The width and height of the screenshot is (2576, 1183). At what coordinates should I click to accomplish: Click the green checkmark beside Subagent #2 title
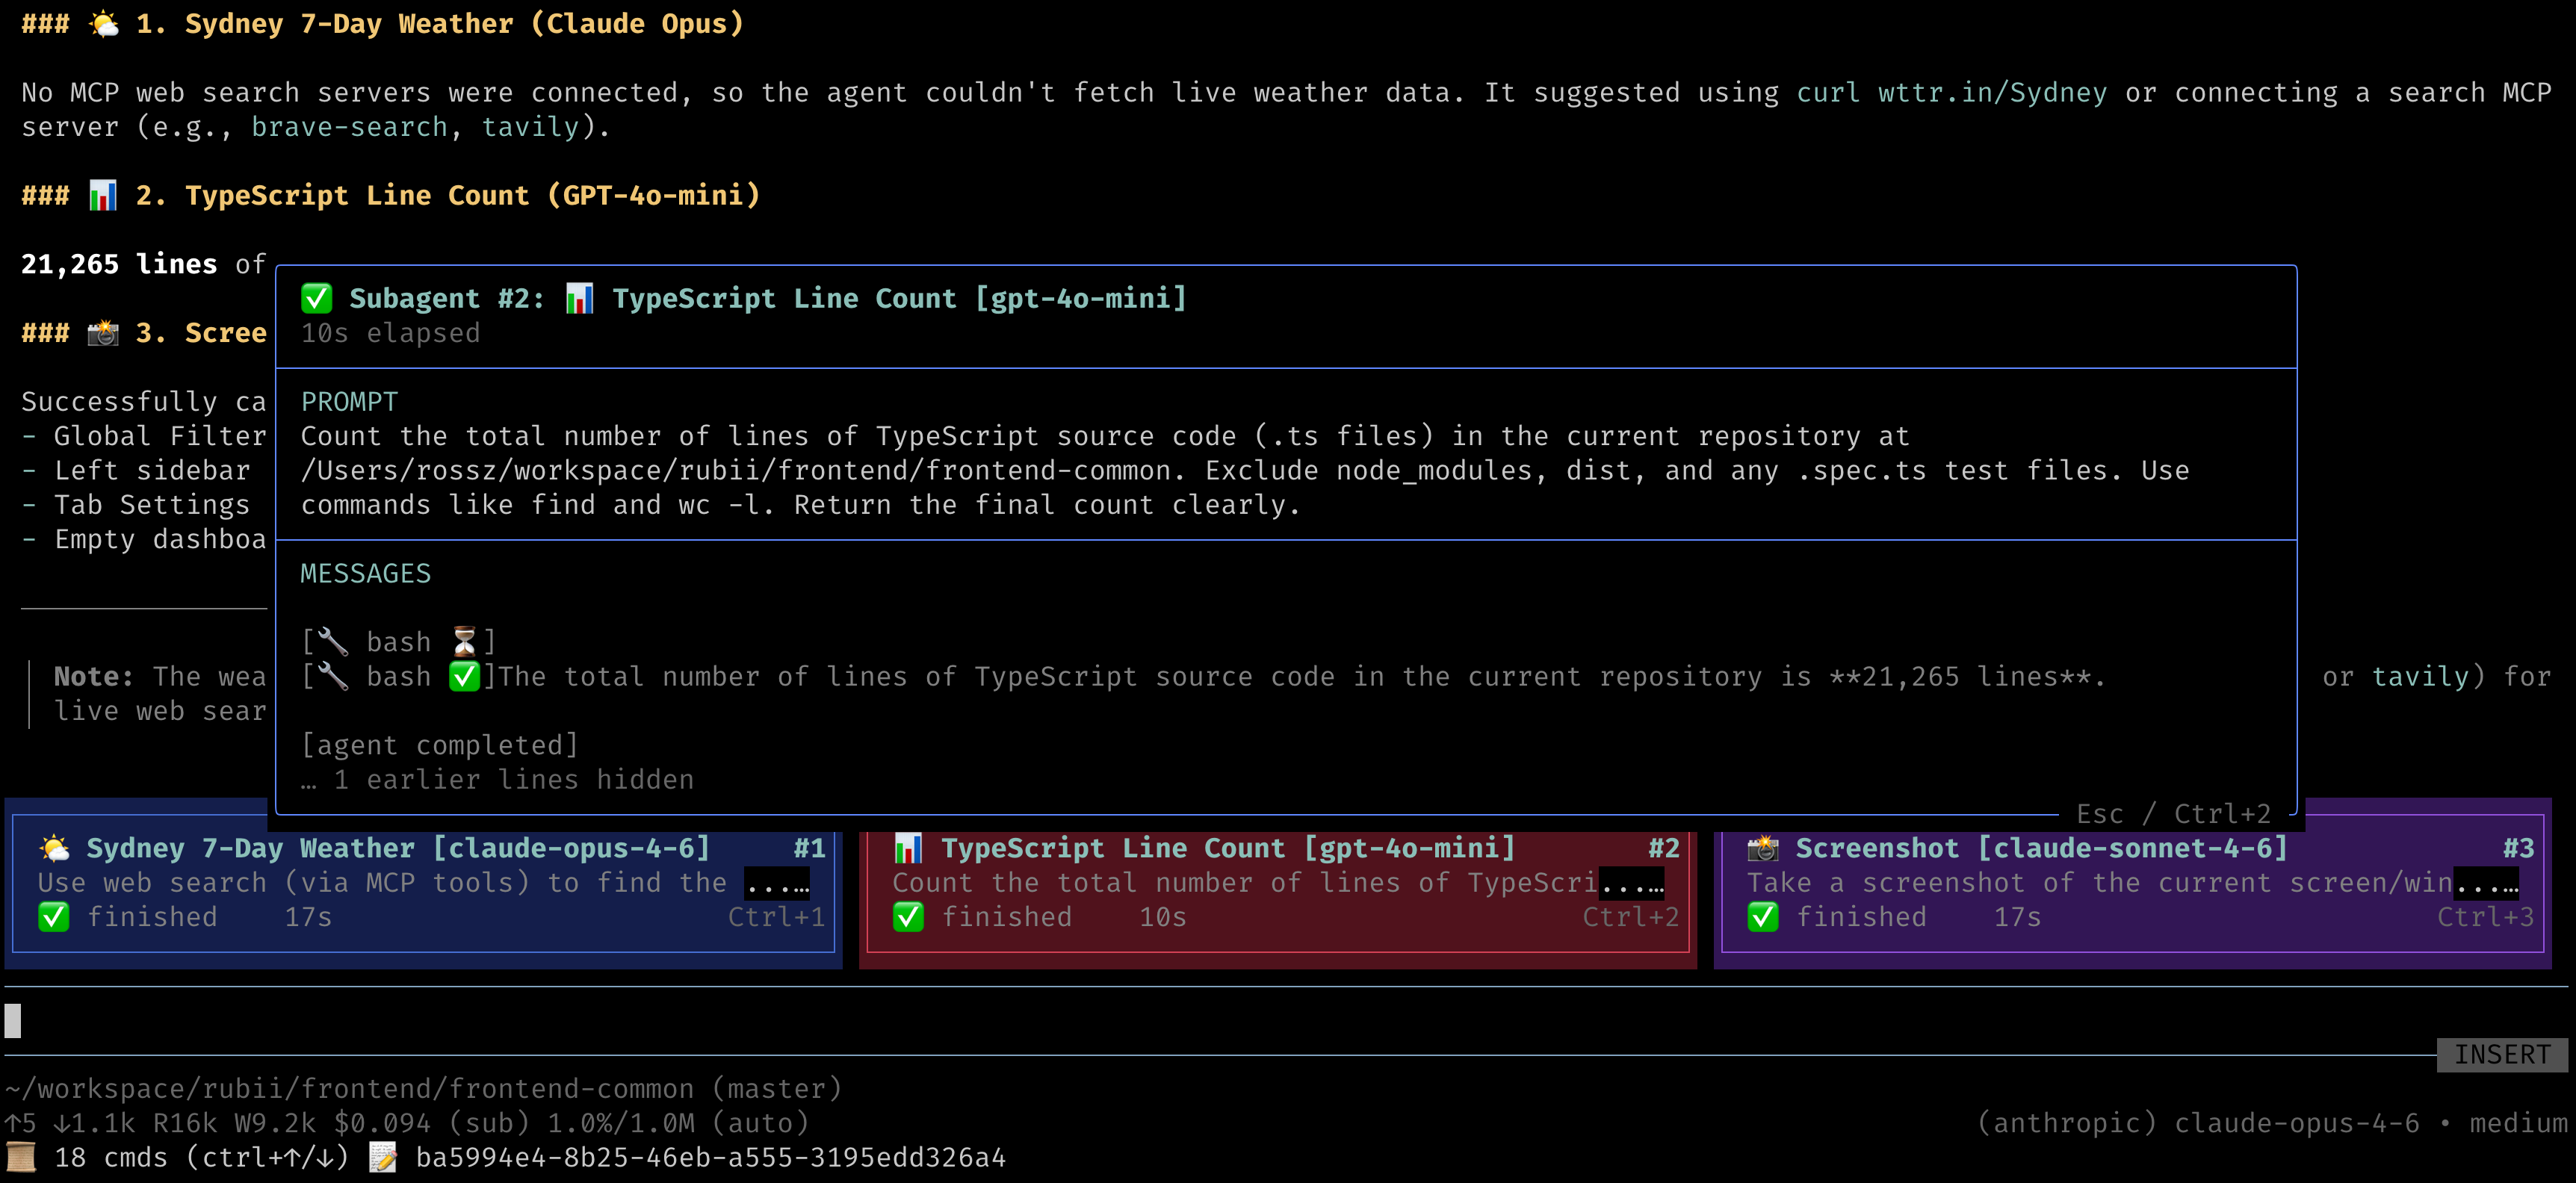click(x=317, y=298)
